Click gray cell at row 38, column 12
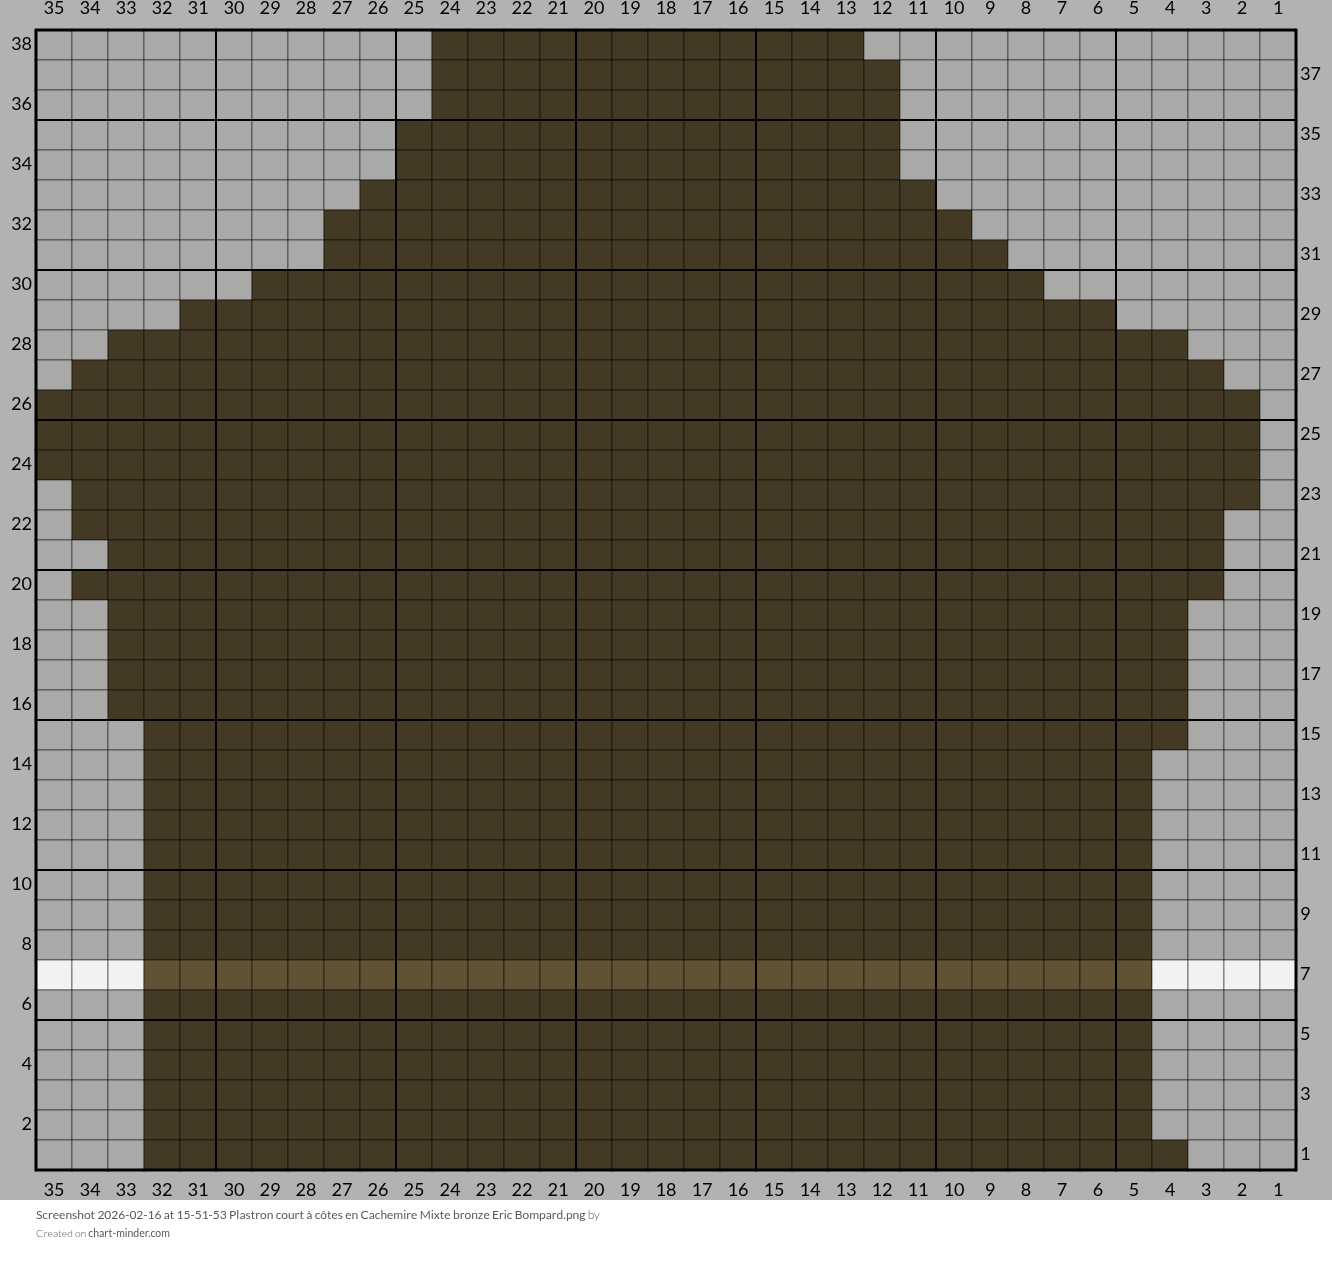 pyautogui.click(x=882, y=45)
